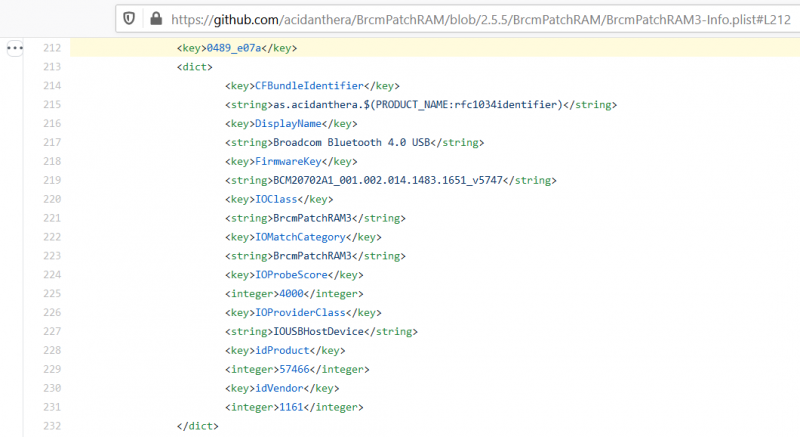
Task: Click the padlock site security icon
Action: (x=156, y=19)
